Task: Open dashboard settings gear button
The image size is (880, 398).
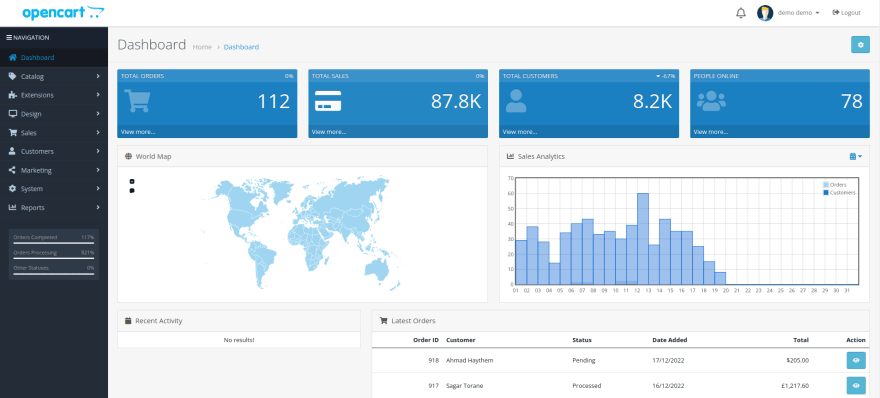Action: pos(860,45)
